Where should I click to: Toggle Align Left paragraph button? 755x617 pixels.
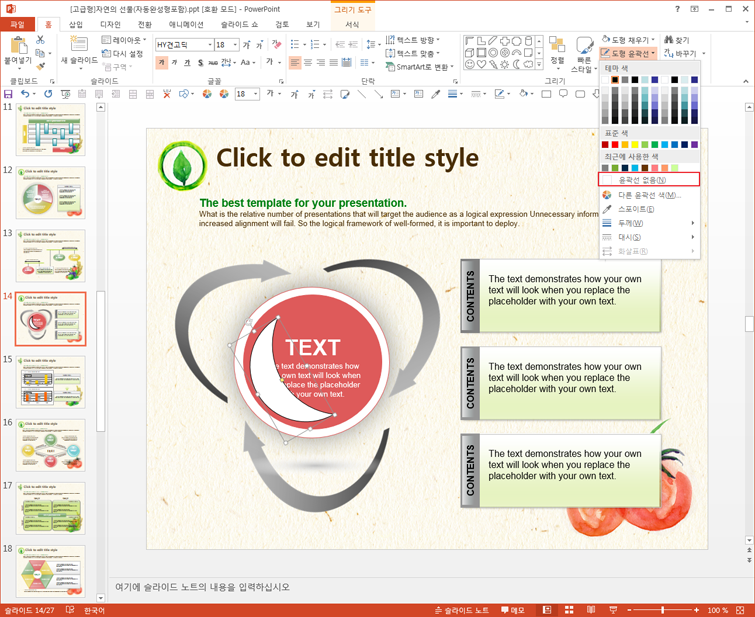(x=295, y=62)
